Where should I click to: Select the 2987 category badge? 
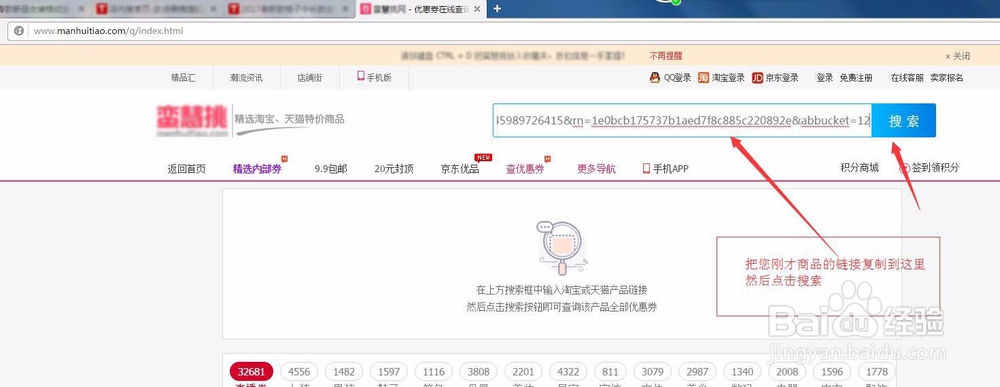[698, 372]
